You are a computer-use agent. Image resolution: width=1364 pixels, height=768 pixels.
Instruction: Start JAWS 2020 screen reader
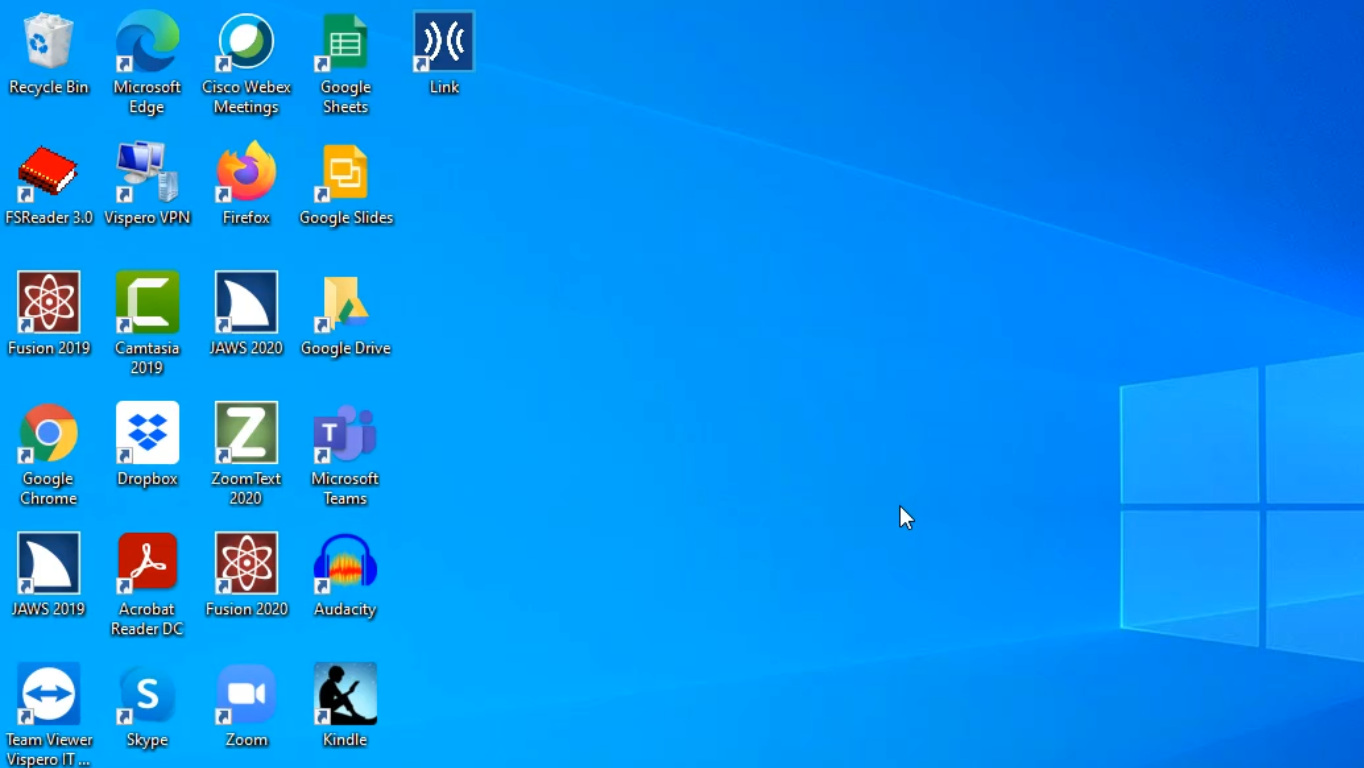coord(246,302)
